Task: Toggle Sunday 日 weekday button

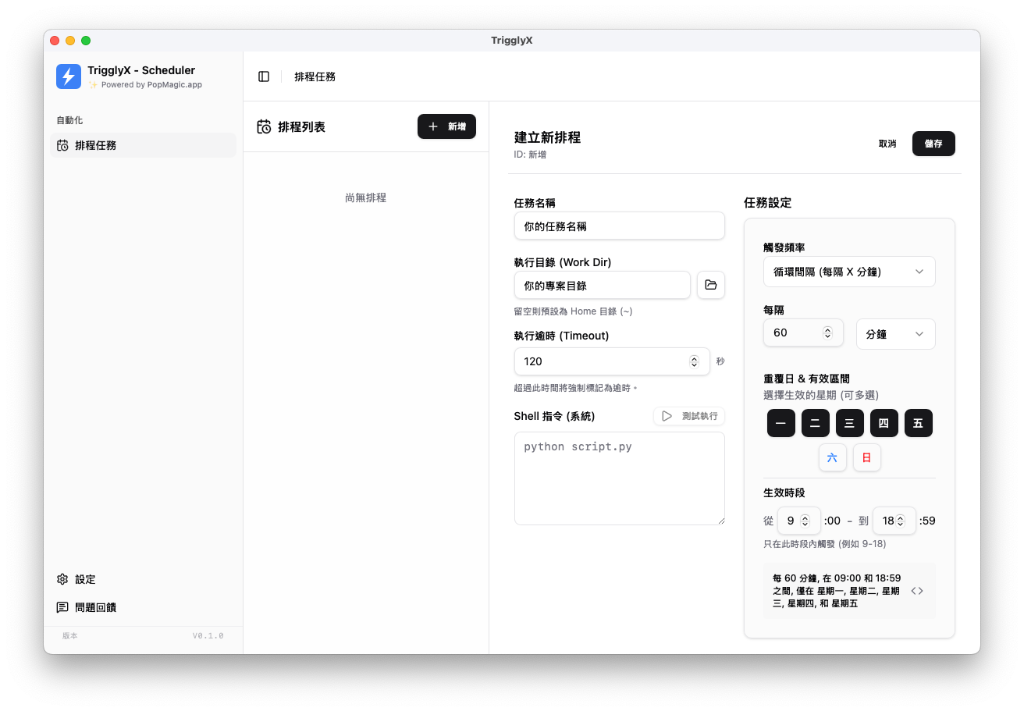Action: coord(867,458)
